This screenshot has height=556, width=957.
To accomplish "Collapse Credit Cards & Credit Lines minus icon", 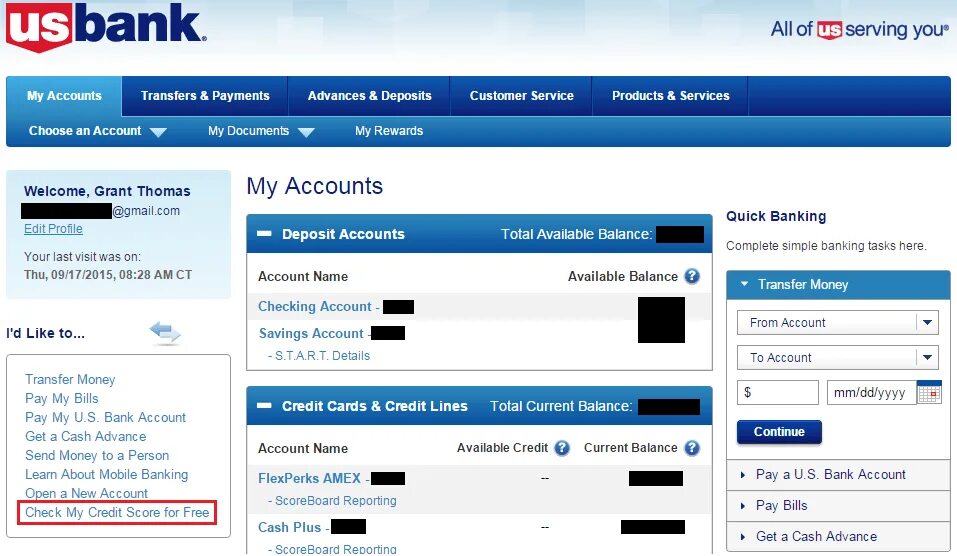I will (x=264, y=406).
